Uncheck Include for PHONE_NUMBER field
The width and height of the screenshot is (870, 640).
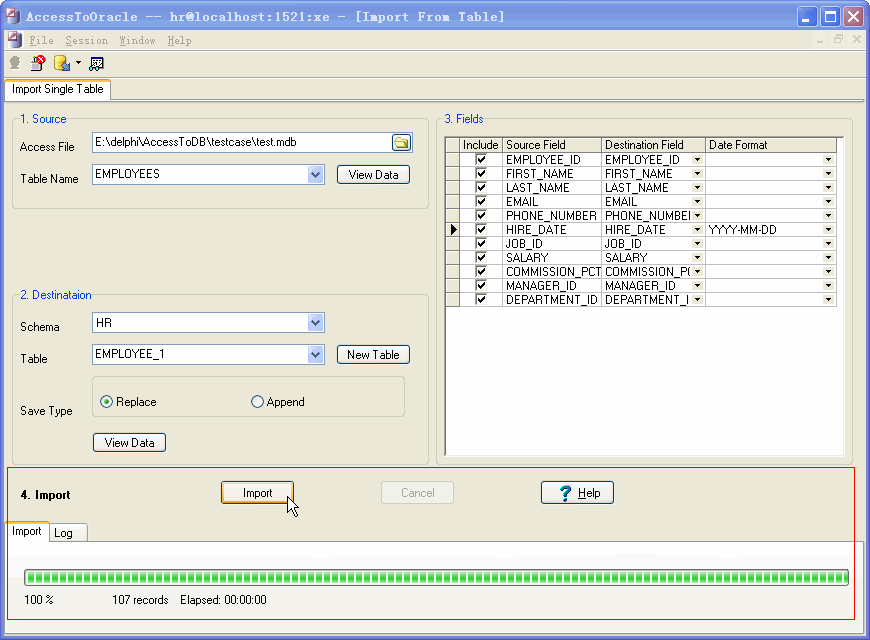pyautogui.click(x=481, y=215)
